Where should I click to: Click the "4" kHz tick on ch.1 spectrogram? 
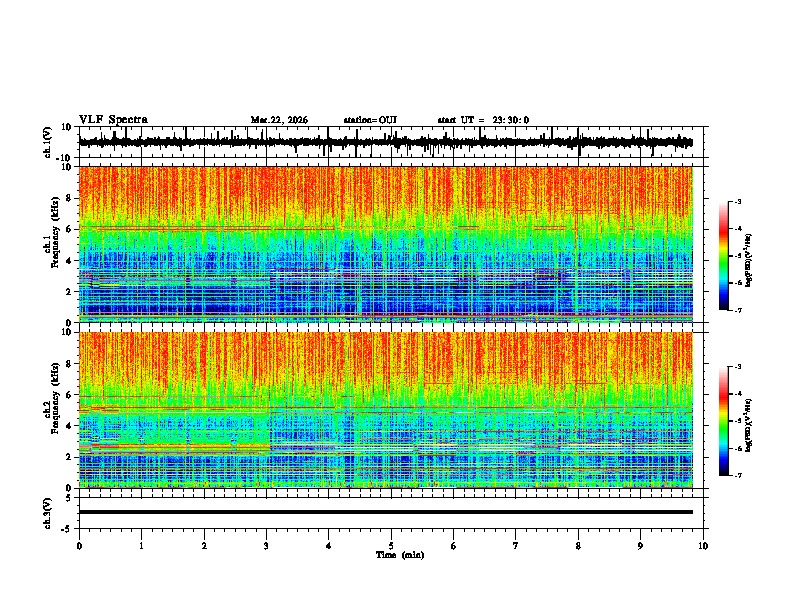pos(70,261)
